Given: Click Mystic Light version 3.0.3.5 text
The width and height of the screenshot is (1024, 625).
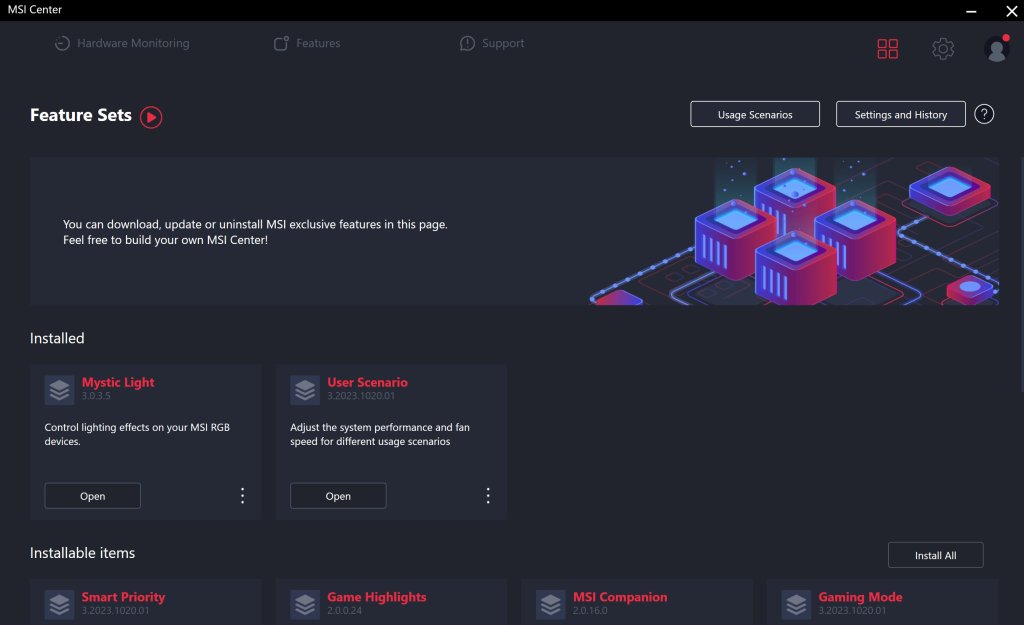Looking at the screenshot, I should tap(96, 396).
